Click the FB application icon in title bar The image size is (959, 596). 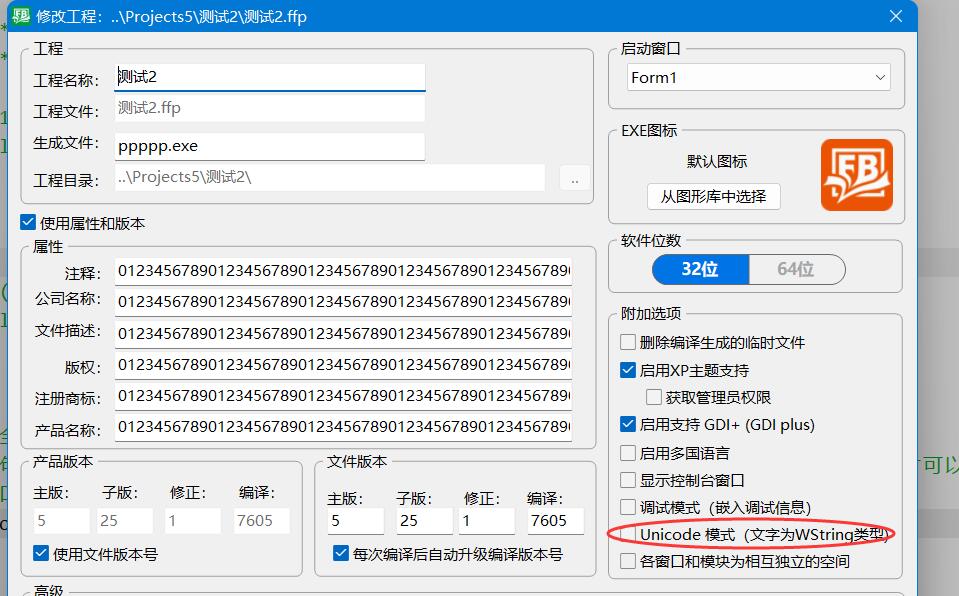(20, 16)
